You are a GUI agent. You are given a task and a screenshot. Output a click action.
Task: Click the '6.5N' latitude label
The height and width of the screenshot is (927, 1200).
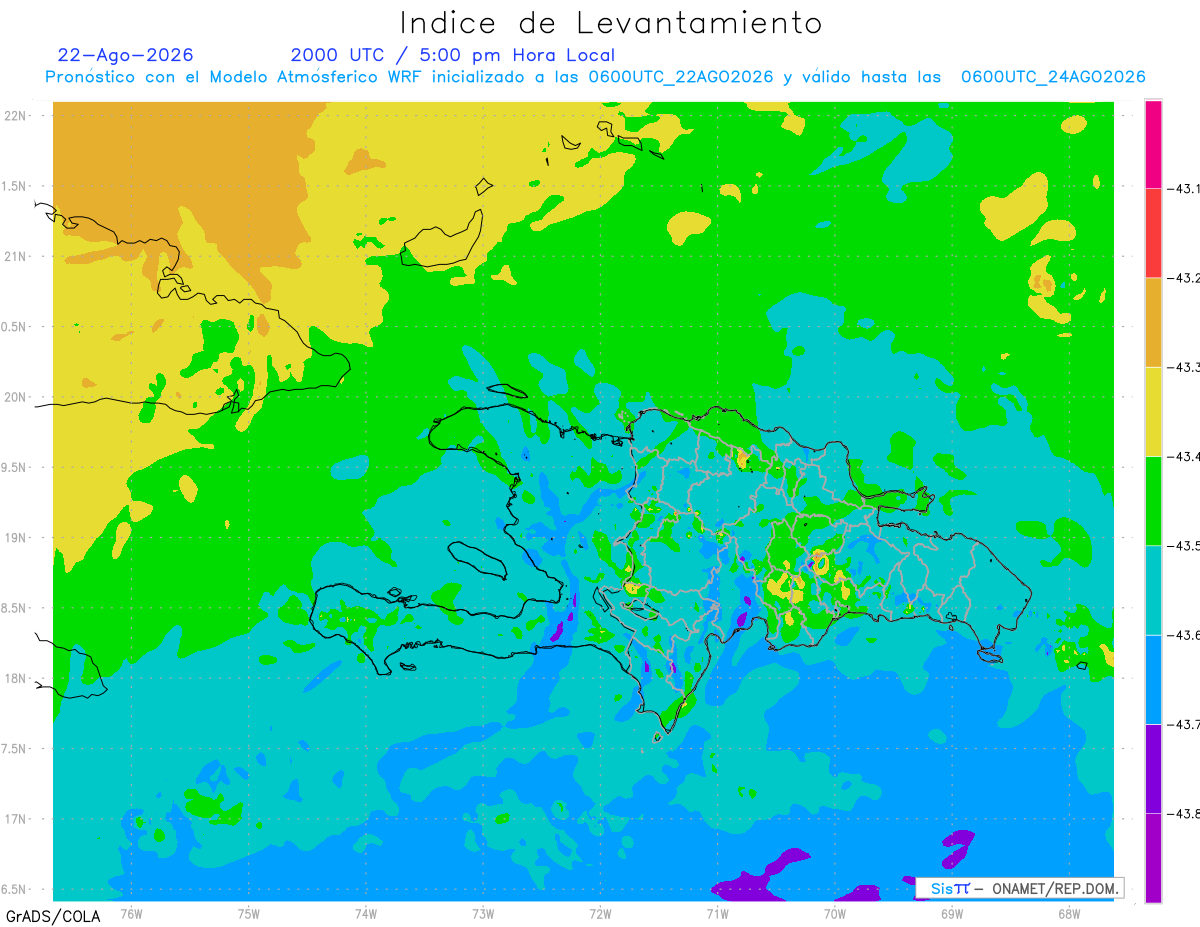(14, 889)
